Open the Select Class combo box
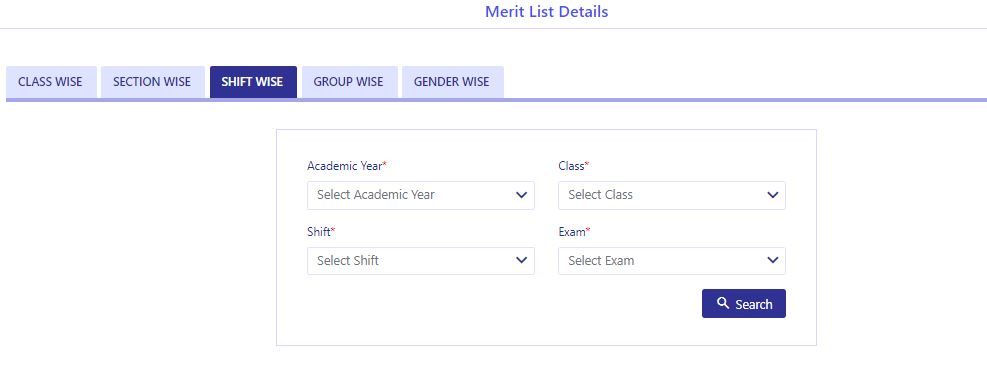Viewport: 987px width, 379px height. [x=672, y=195]
